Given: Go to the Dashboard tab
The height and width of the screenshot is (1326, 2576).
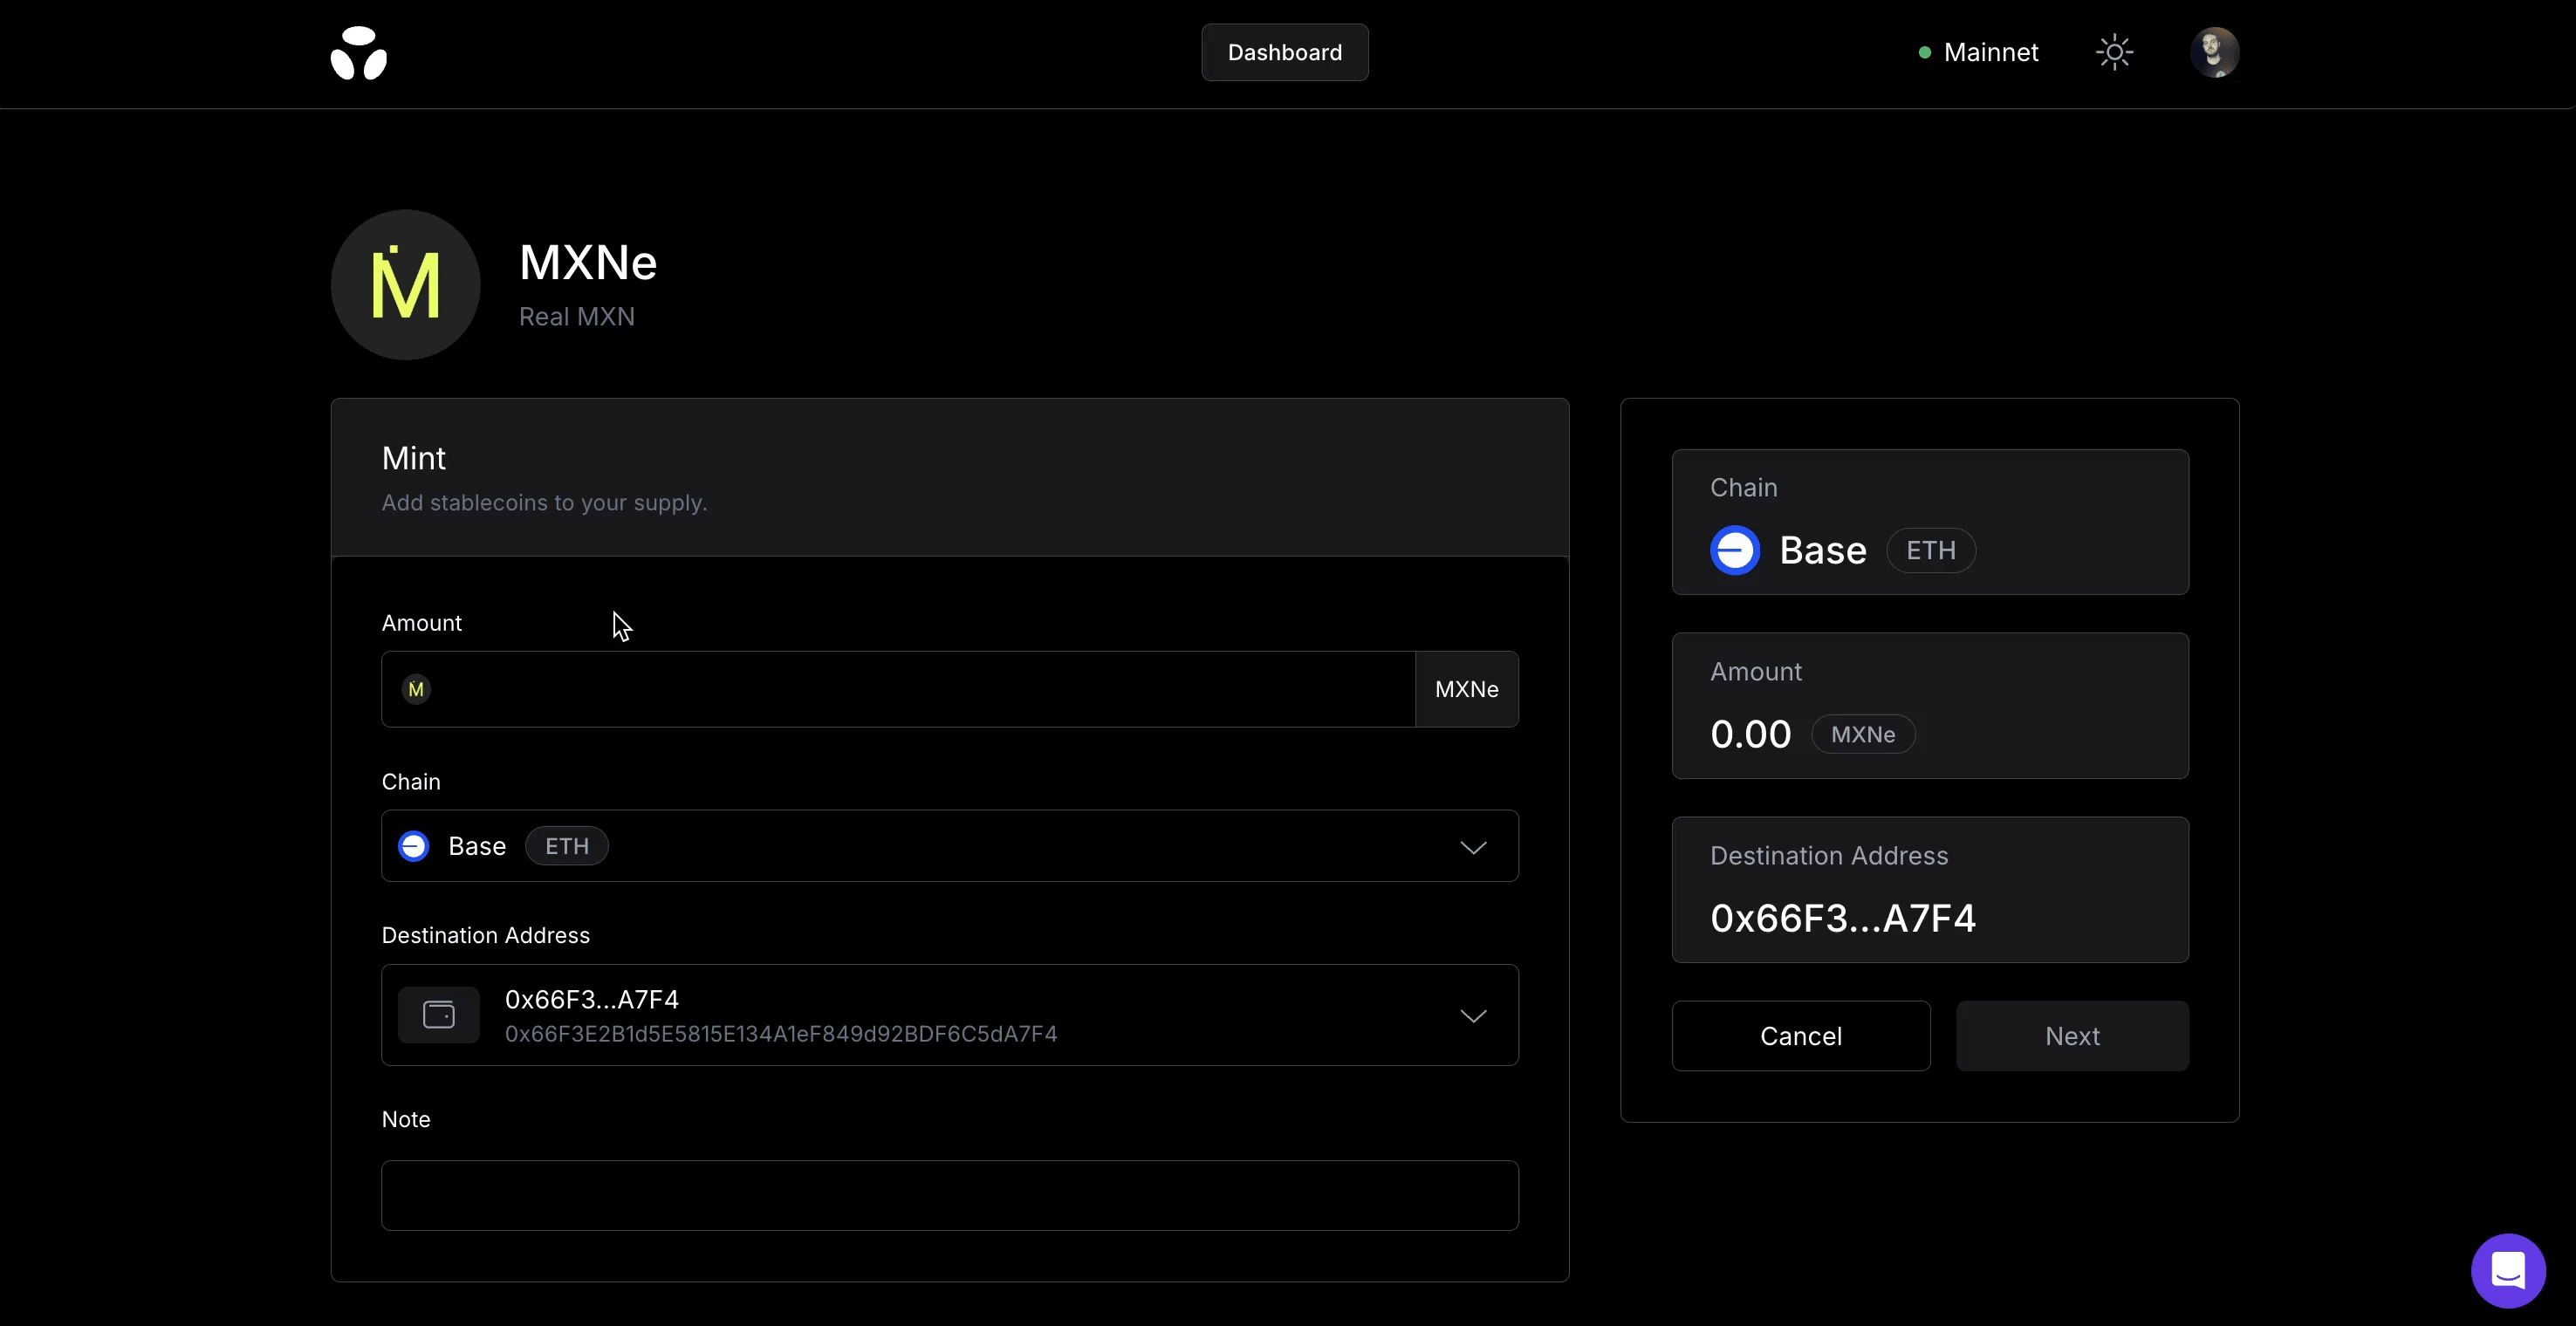Looking at the screenshot, I should click(x=1284, y=52).
